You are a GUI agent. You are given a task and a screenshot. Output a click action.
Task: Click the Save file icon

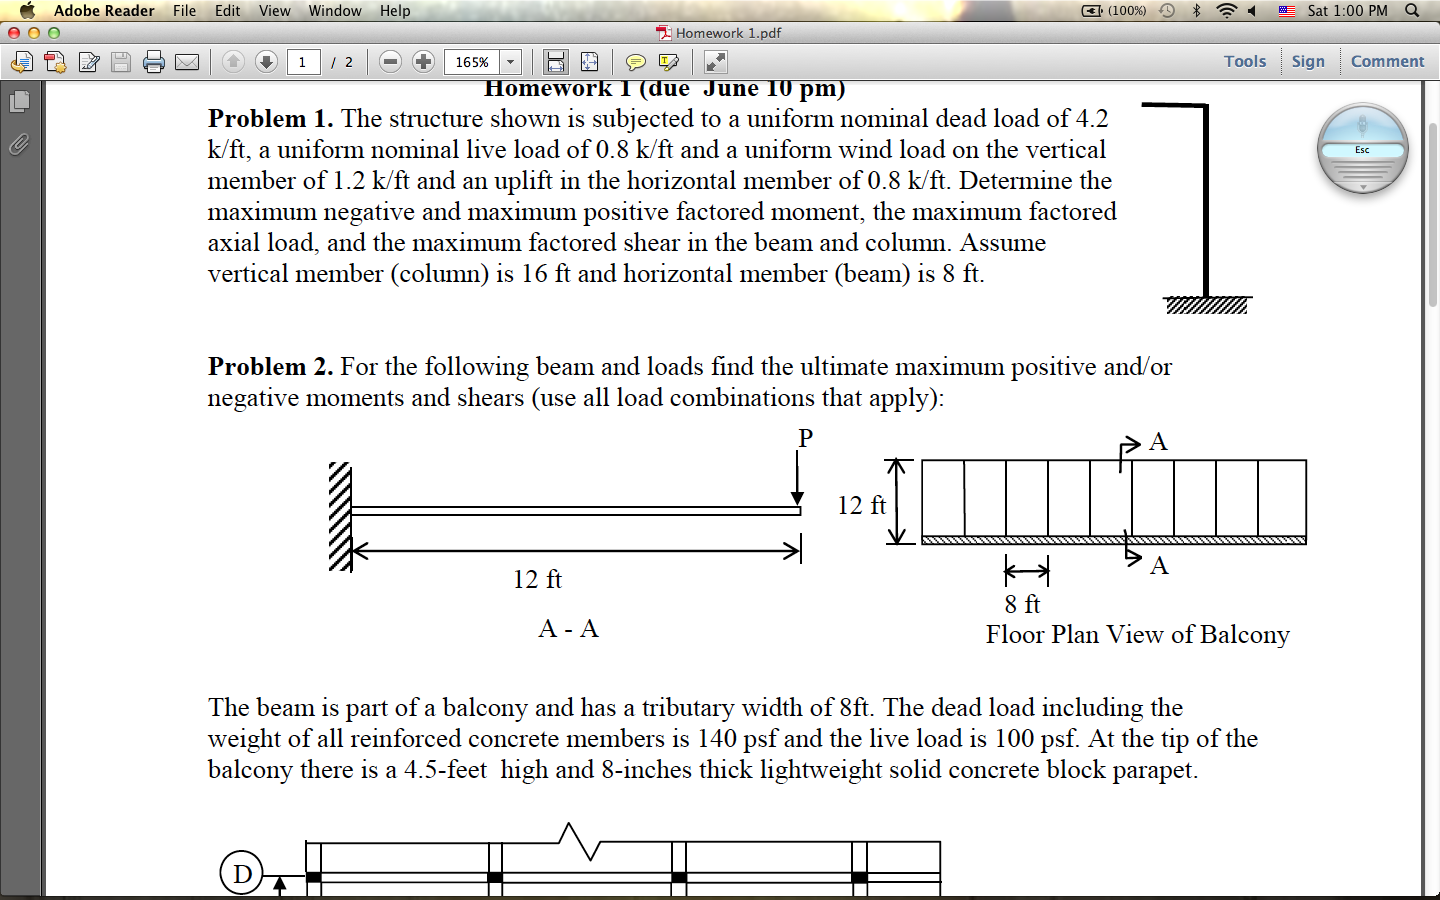tap(120, 61)
